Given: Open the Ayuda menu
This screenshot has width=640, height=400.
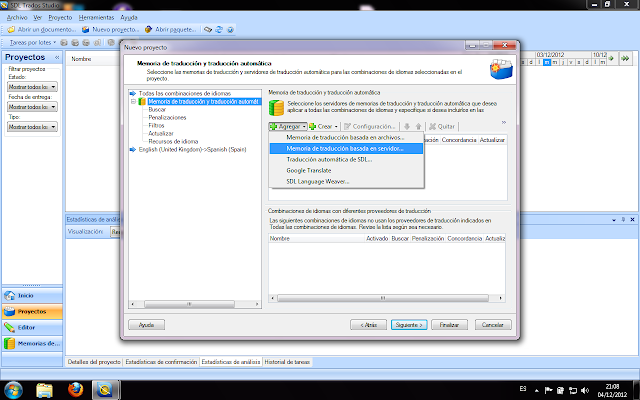Looking at the screenshot, I should [x=129, y=18].
